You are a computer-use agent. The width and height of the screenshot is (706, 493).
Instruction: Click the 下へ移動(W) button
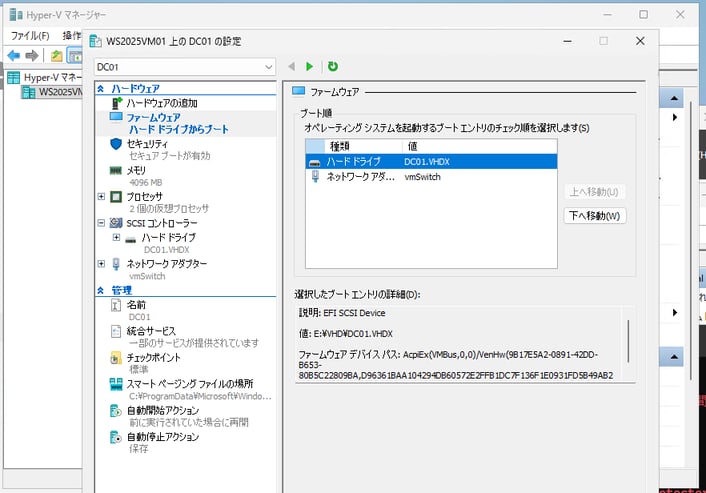click(x=594, y=216)
